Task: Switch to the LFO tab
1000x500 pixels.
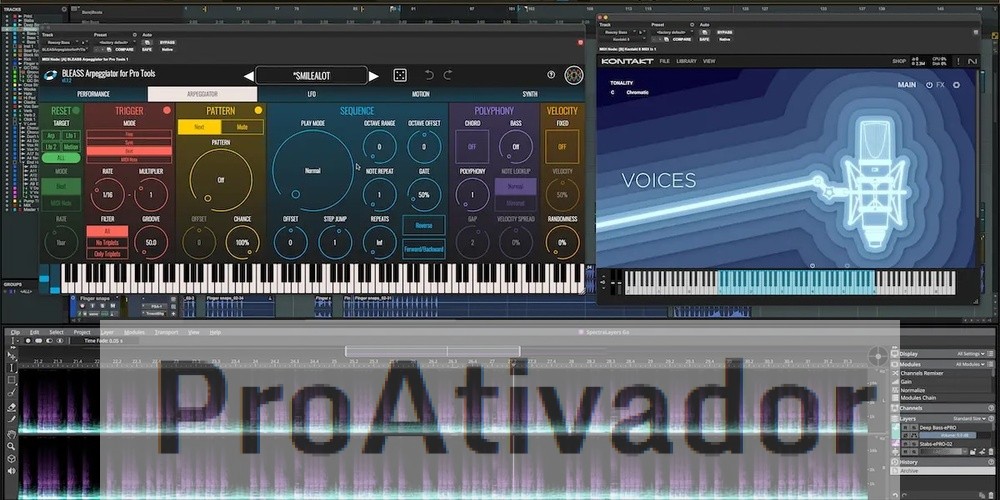Action: point(311,94)
